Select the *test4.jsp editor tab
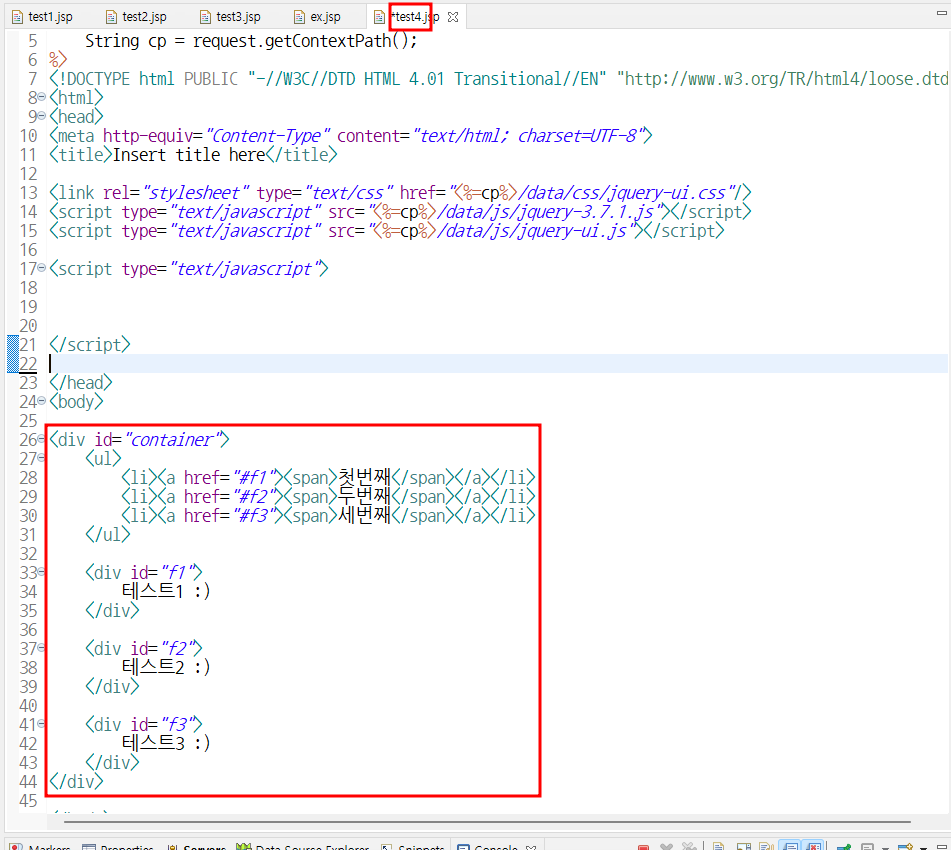 [415, 17]
